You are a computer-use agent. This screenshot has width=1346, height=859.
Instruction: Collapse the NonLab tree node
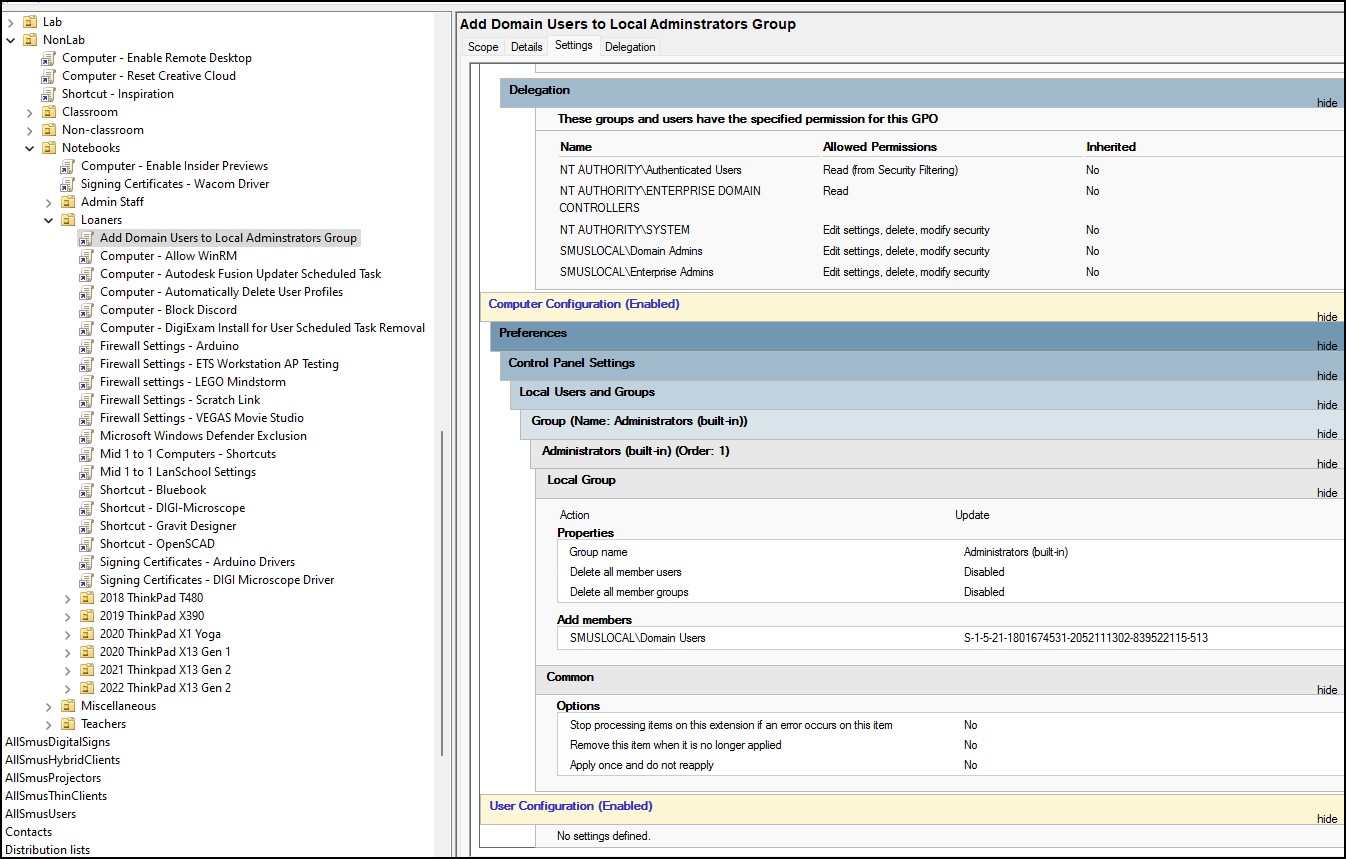(x=11, y=40)
